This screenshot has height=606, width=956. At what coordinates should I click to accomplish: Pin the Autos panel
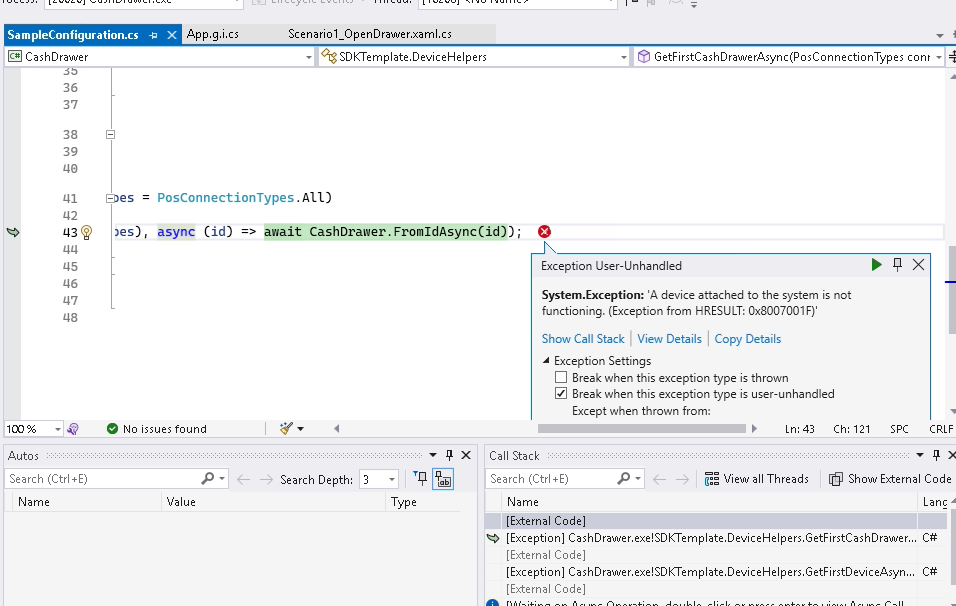click(x=449, y=455)
